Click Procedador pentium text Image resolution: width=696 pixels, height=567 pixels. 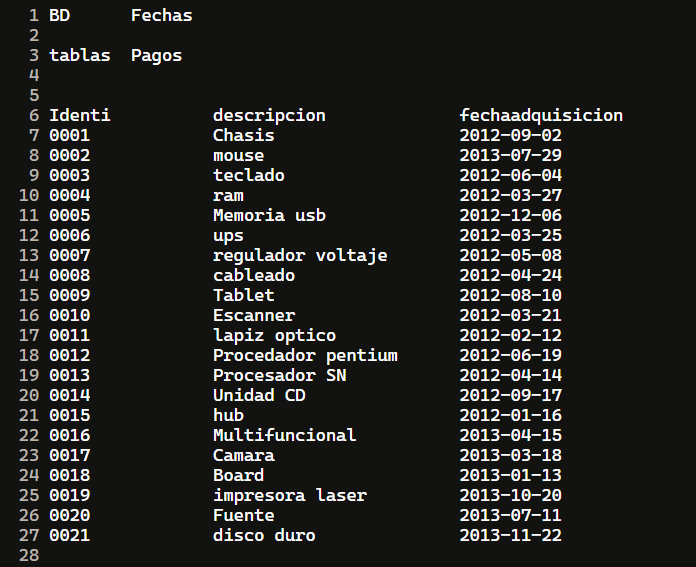coord(305,355)
